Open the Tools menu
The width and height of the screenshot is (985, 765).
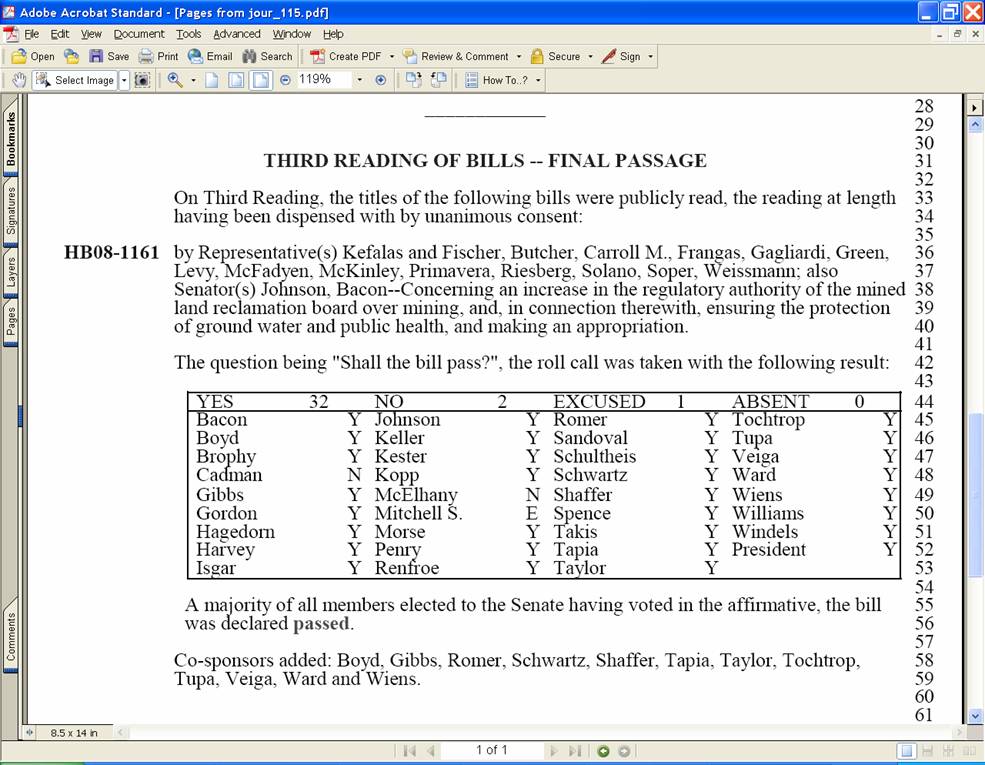point(188,34)
